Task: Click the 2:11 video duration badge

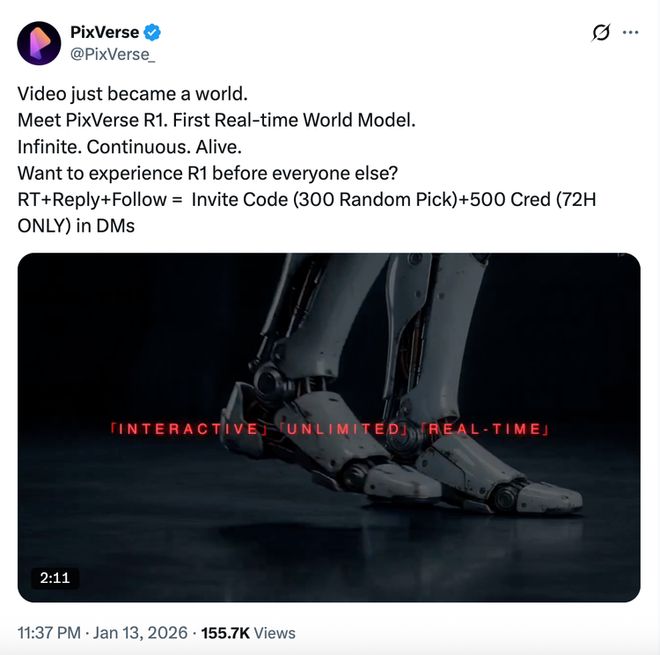Action: pyautogui.click(x=53, y=578)
